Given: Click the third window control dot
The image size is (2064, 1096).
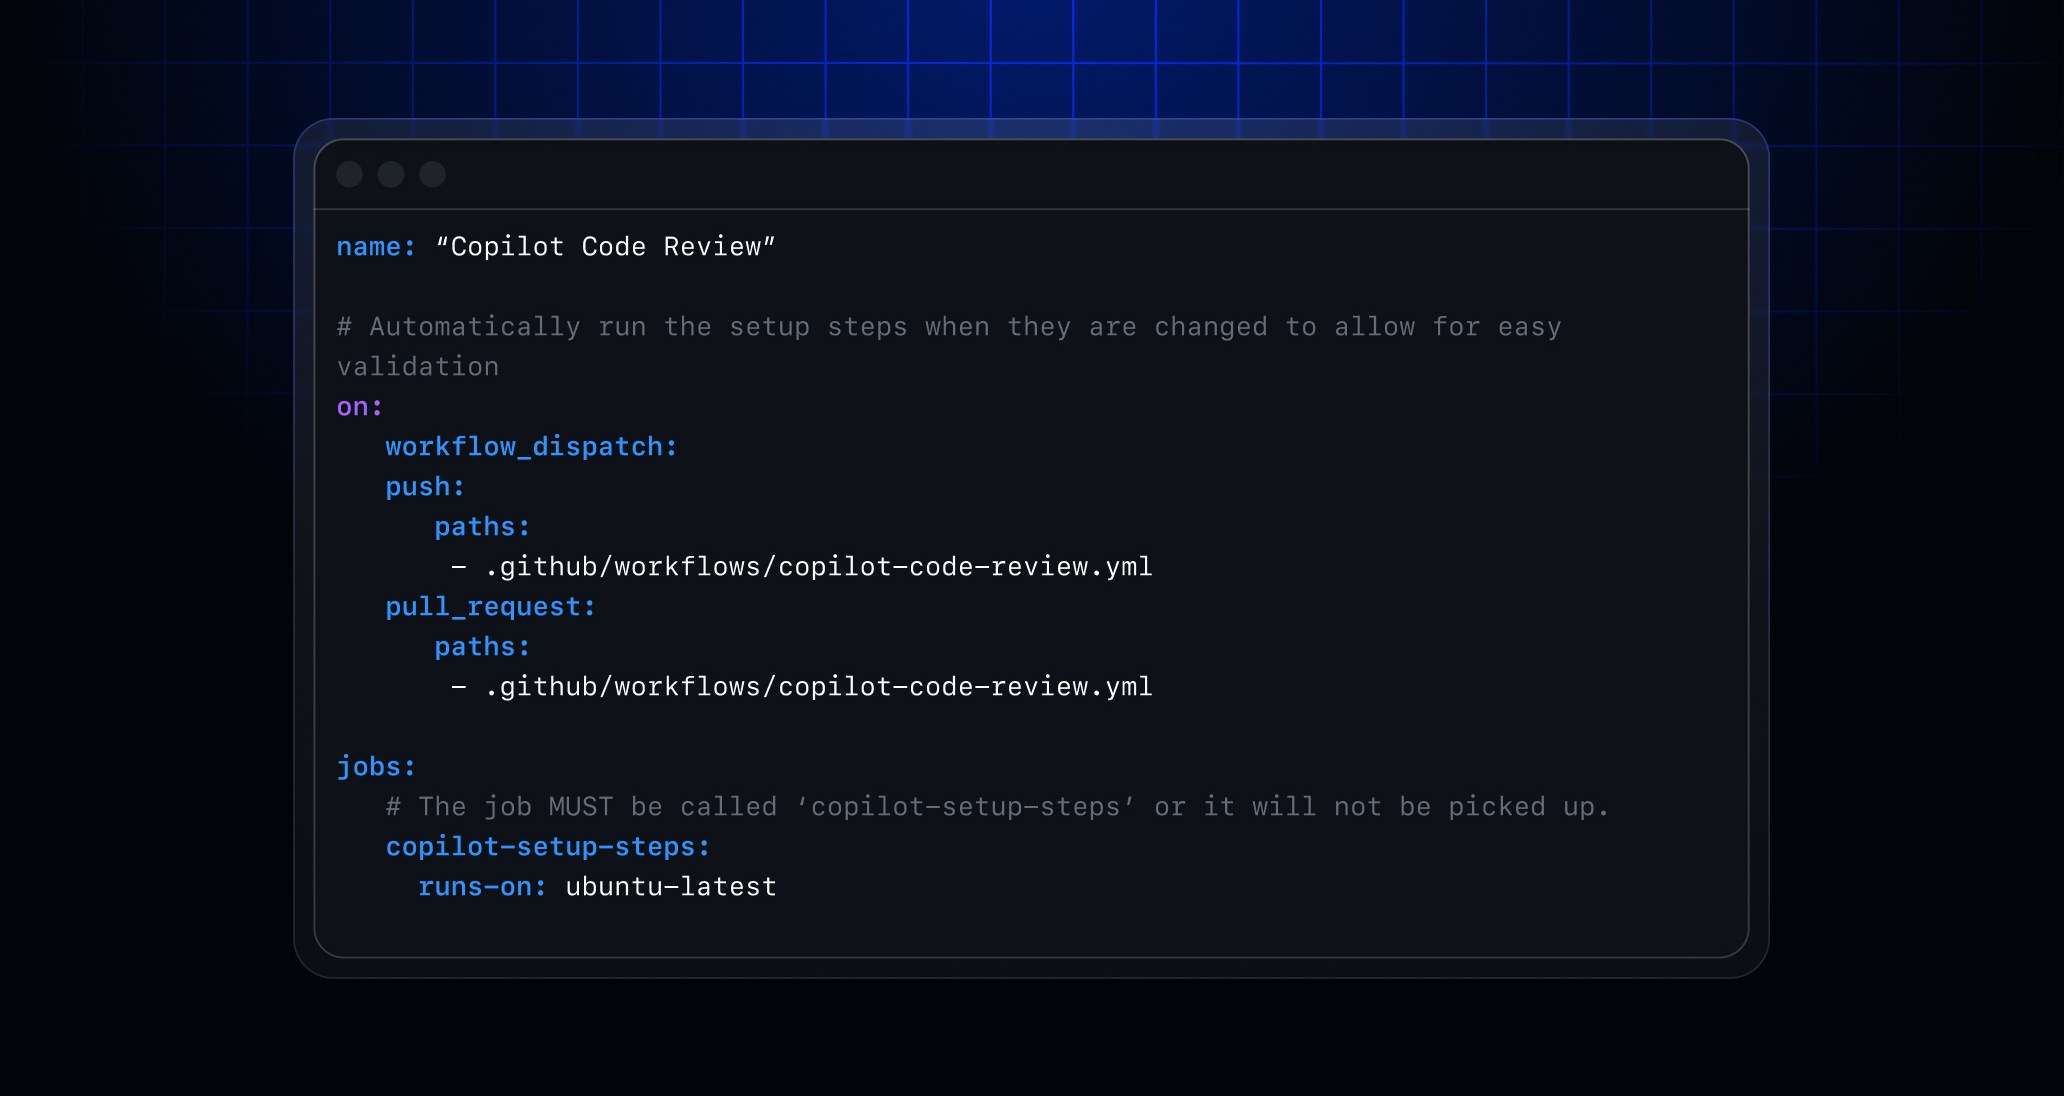Looking at the screenshot, I should click(432, 175).
